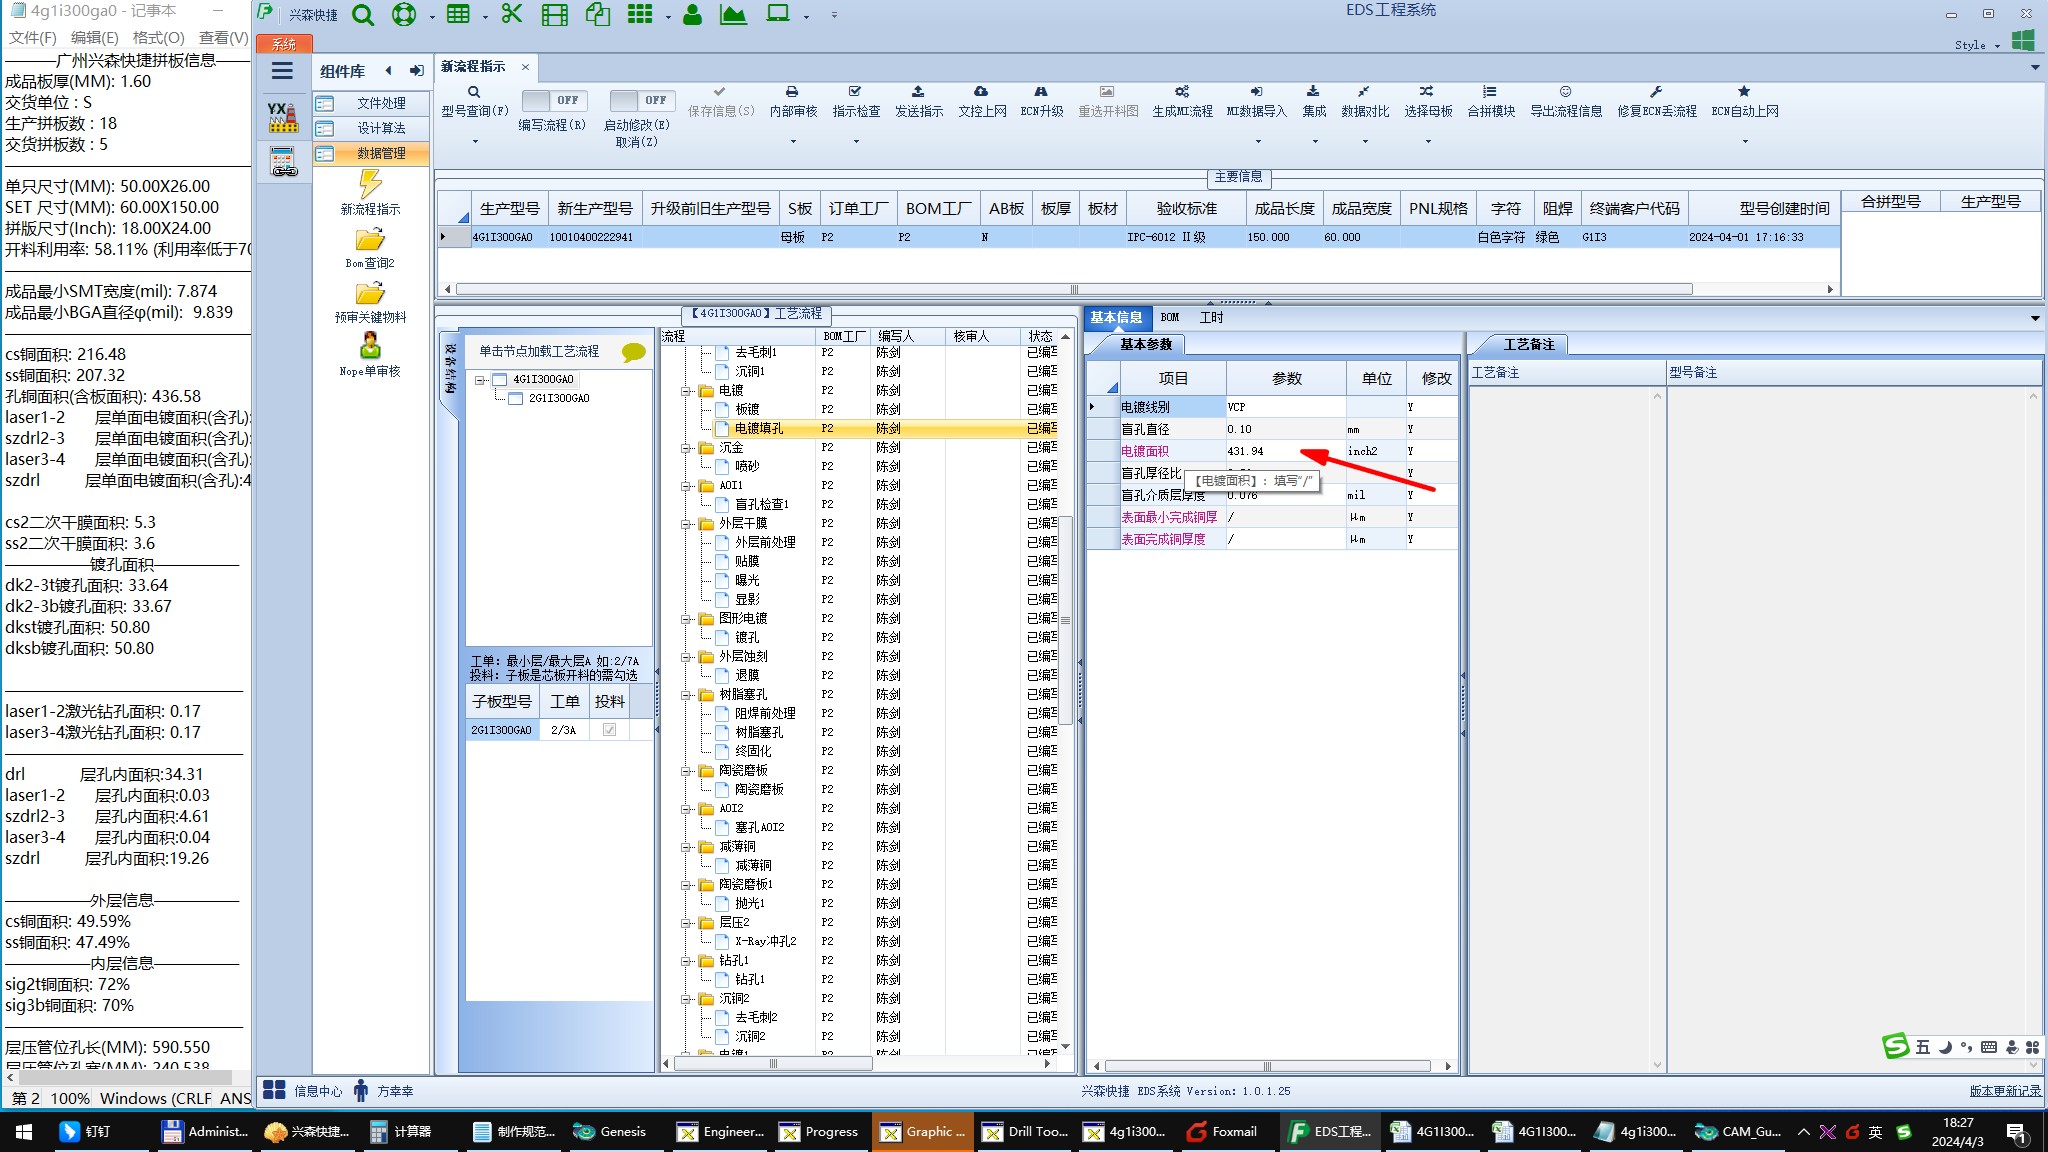Open the Bom查询2 folder icon
This screenshot has height=1152, width=2048.
[x=370, y=240]
